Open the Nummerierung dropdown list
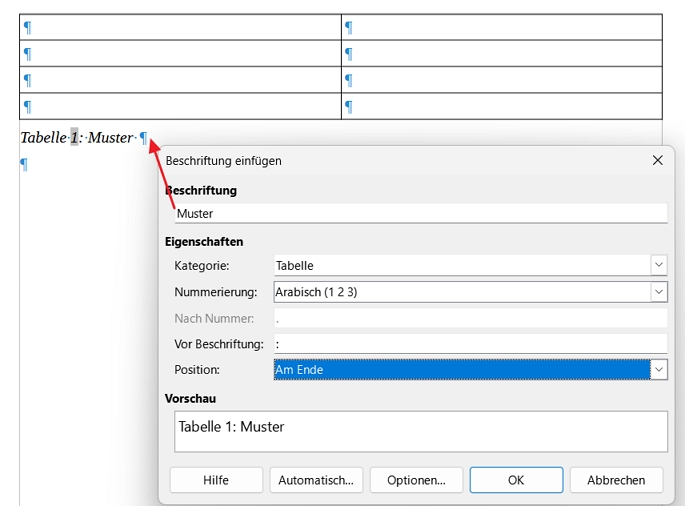Viewport: 685px width, 506px height. [x=658, y=292]
